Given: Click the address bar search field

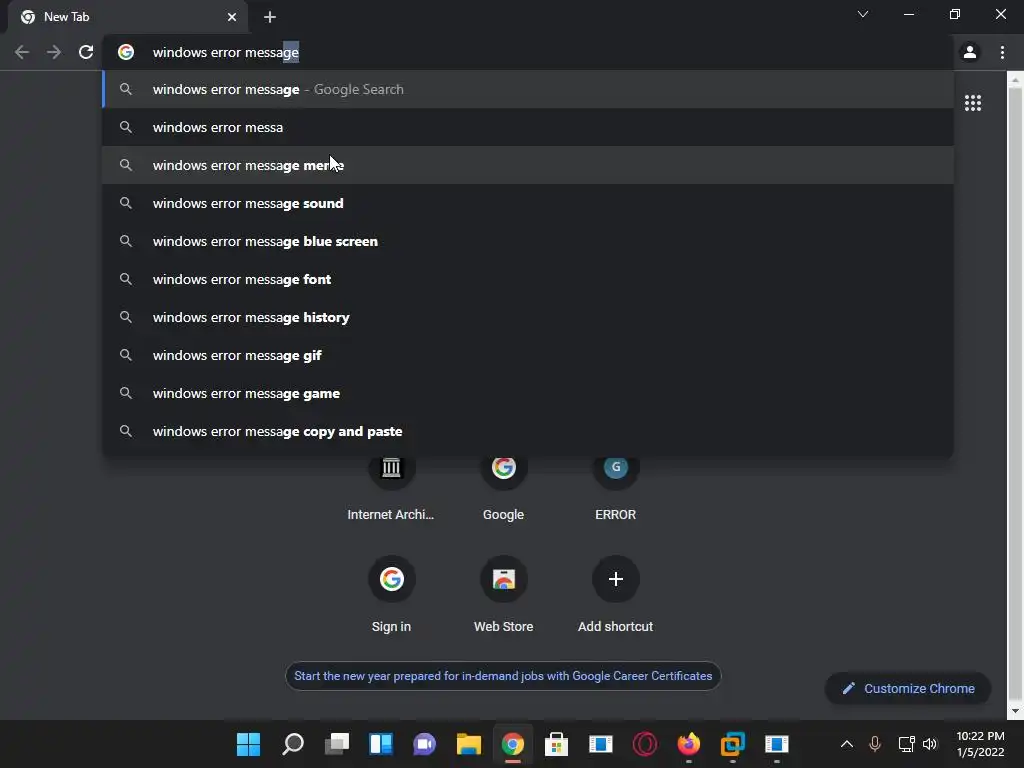Looking at the screenshot, I should click(528, 52).
